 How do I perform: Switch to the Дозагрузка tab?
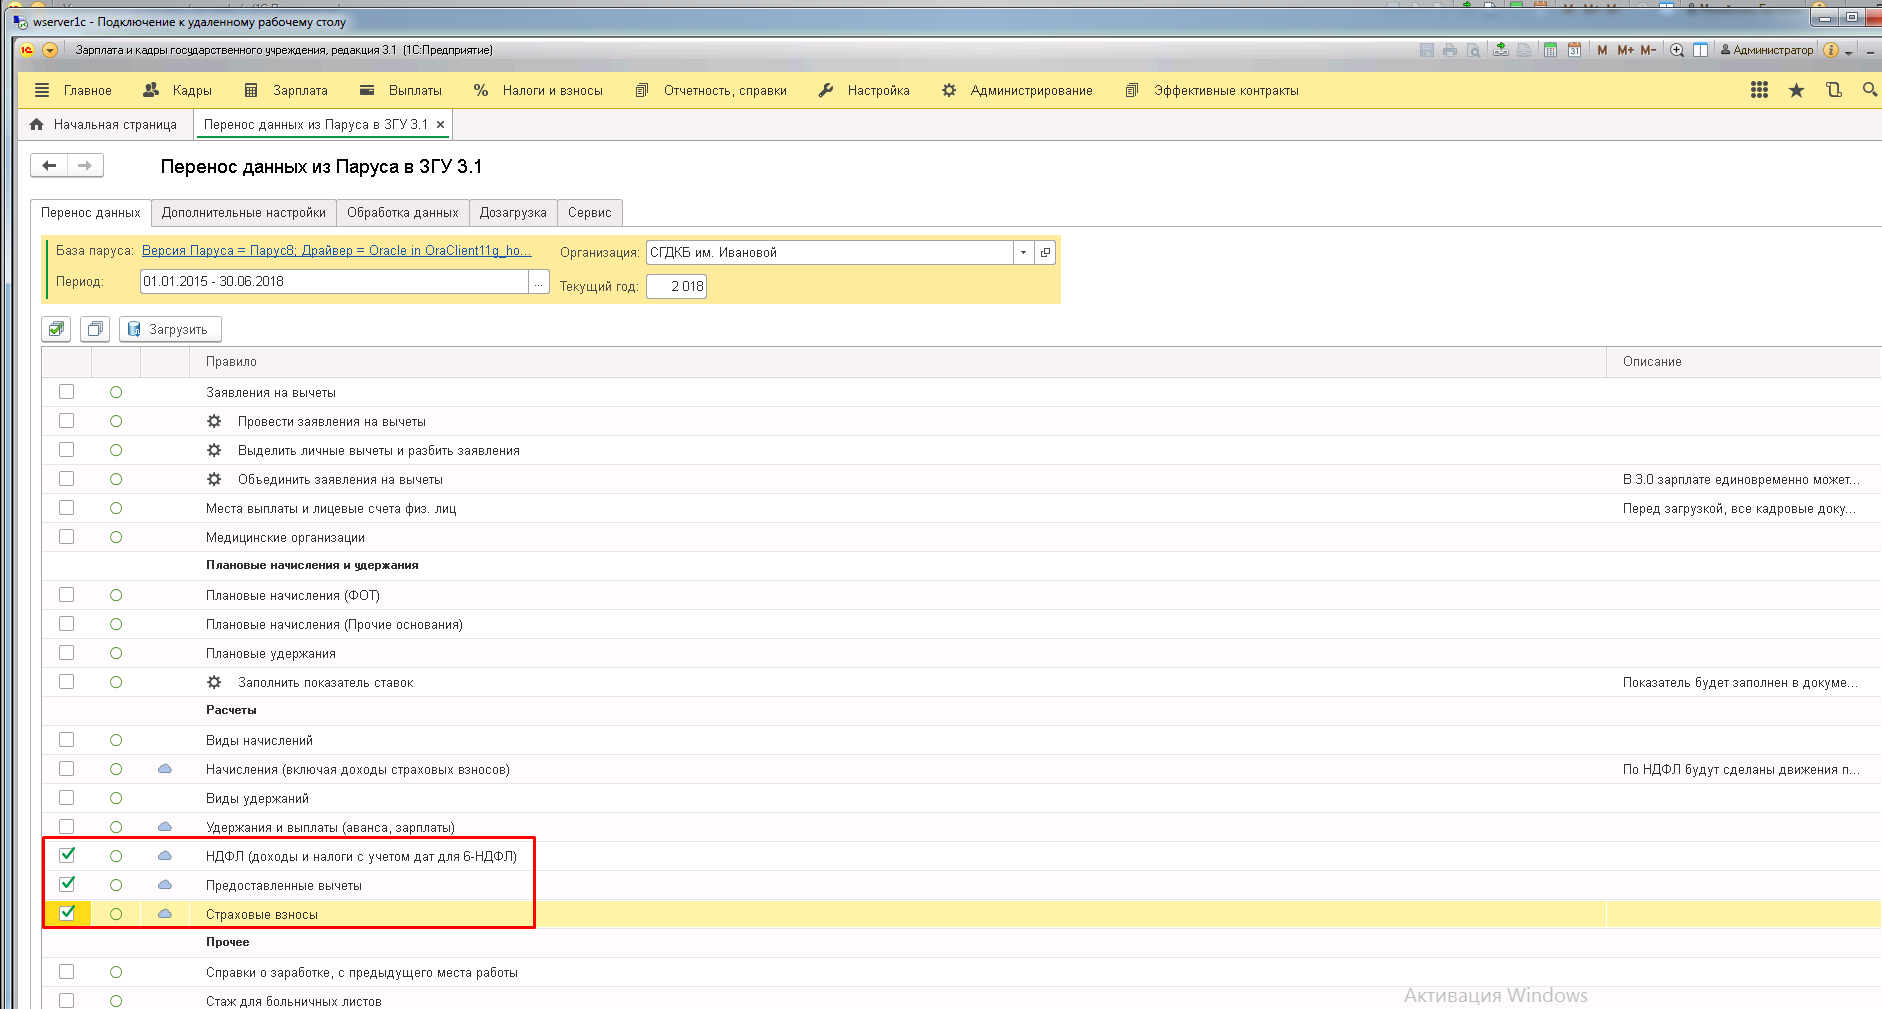click(x=513, y=212)
